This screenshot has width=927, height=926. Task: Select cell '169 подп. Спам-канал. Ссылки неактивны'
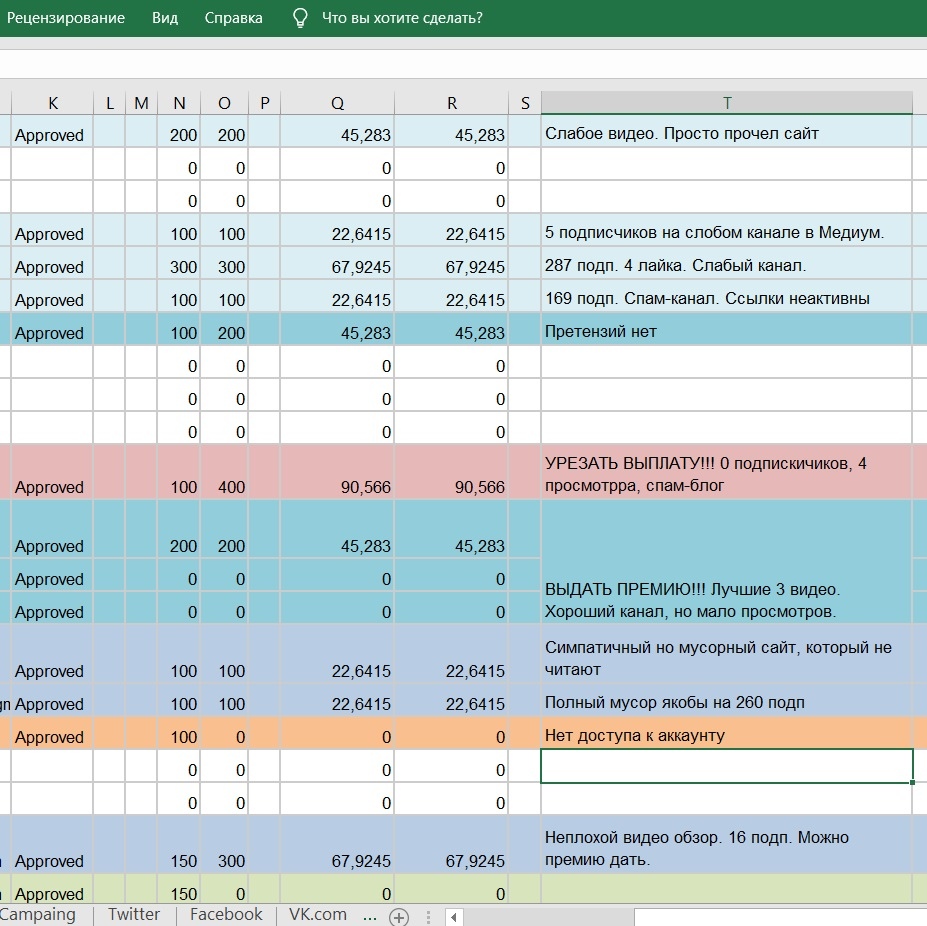[x=727, y=297]
